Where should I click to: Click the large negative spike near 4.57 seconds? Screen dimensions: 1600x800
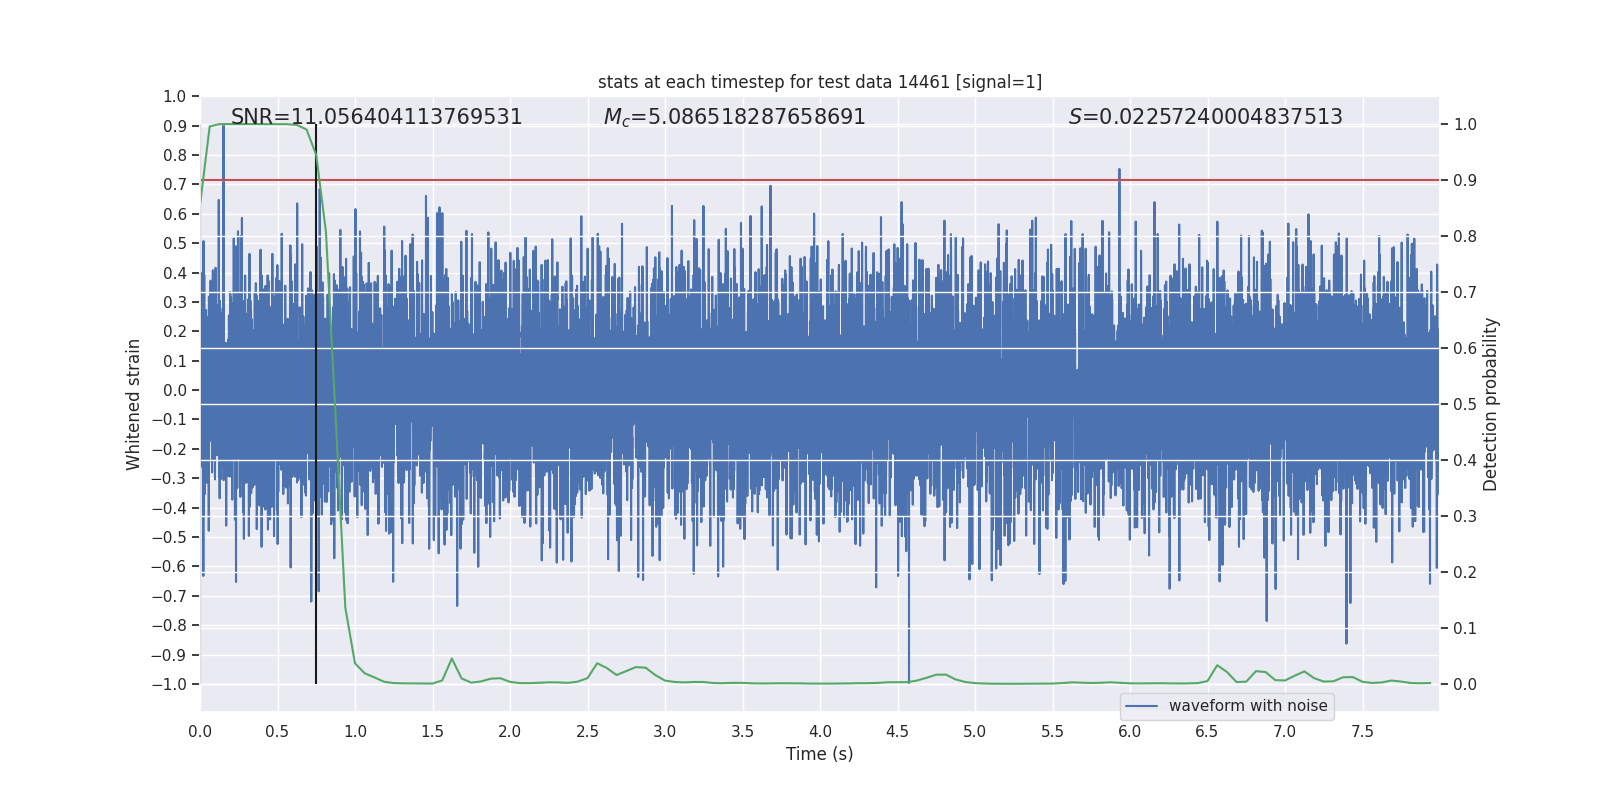[909, 620]
